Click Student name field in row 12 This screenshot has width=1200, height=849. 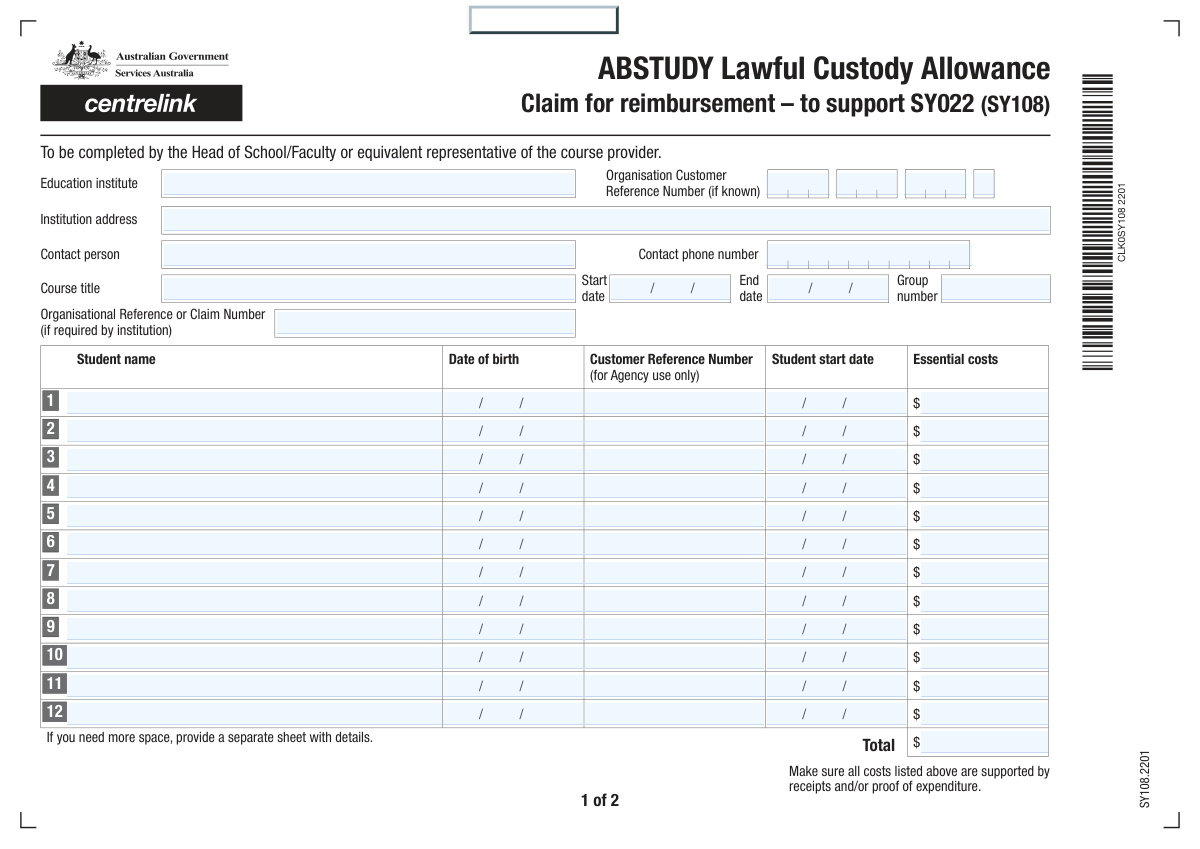(254, 713)
